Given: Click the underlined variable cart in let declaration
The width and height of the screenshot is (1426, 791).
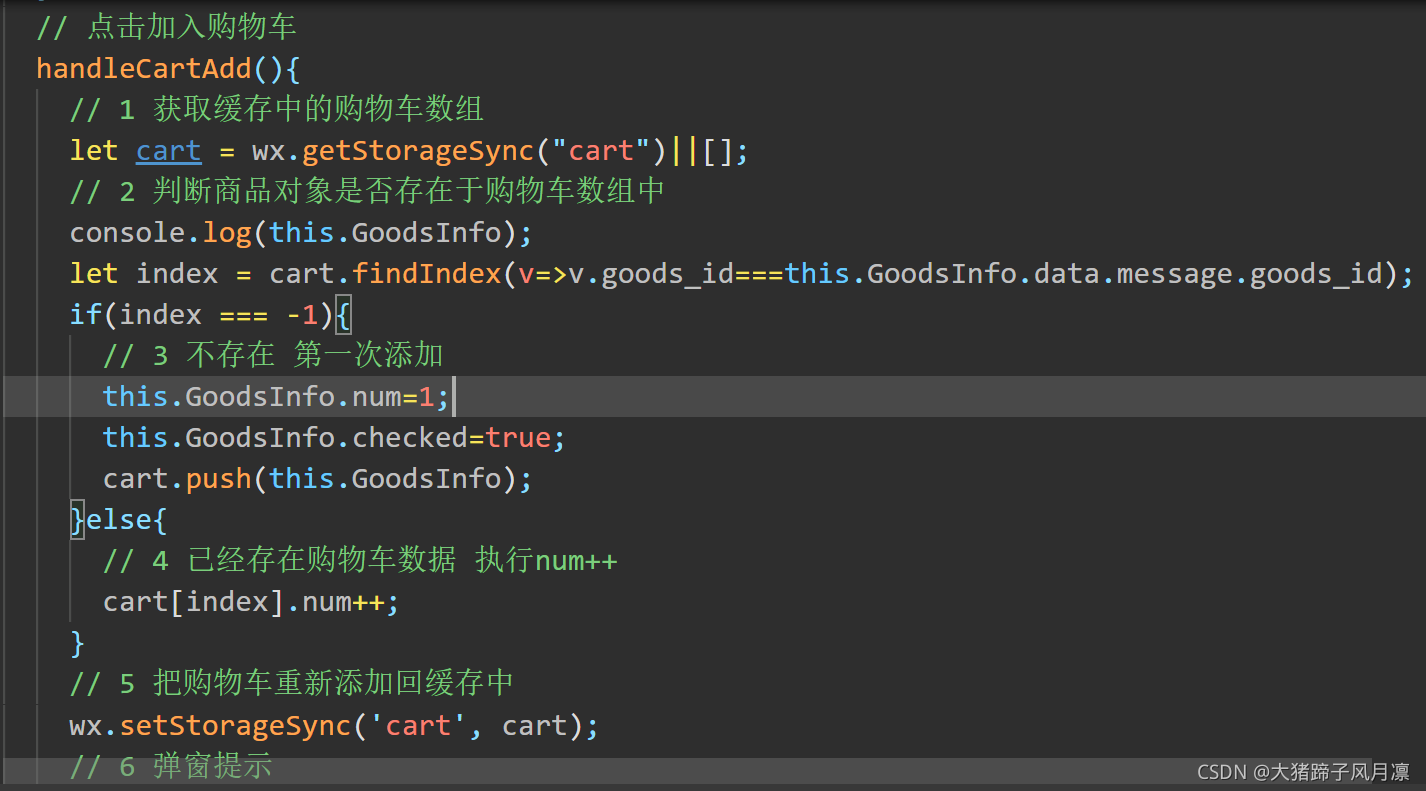Looking at the screenshot, I should tap(169, 151).
